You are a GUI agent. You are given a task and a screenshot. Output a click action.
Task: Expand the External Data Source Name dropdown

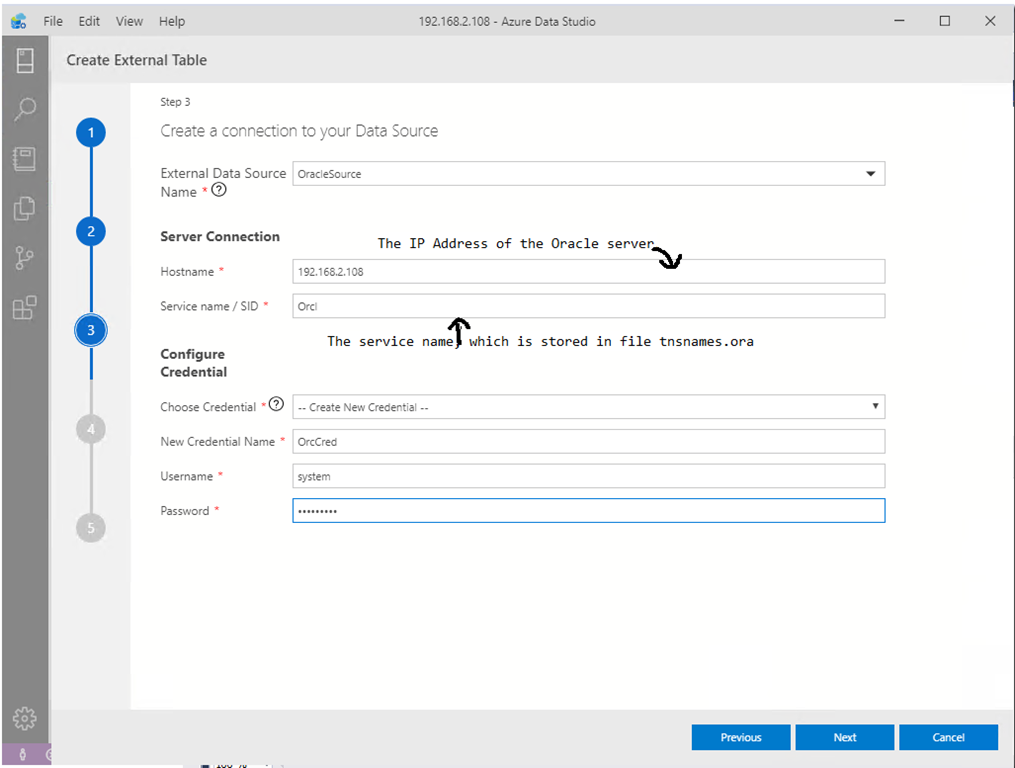869,174
